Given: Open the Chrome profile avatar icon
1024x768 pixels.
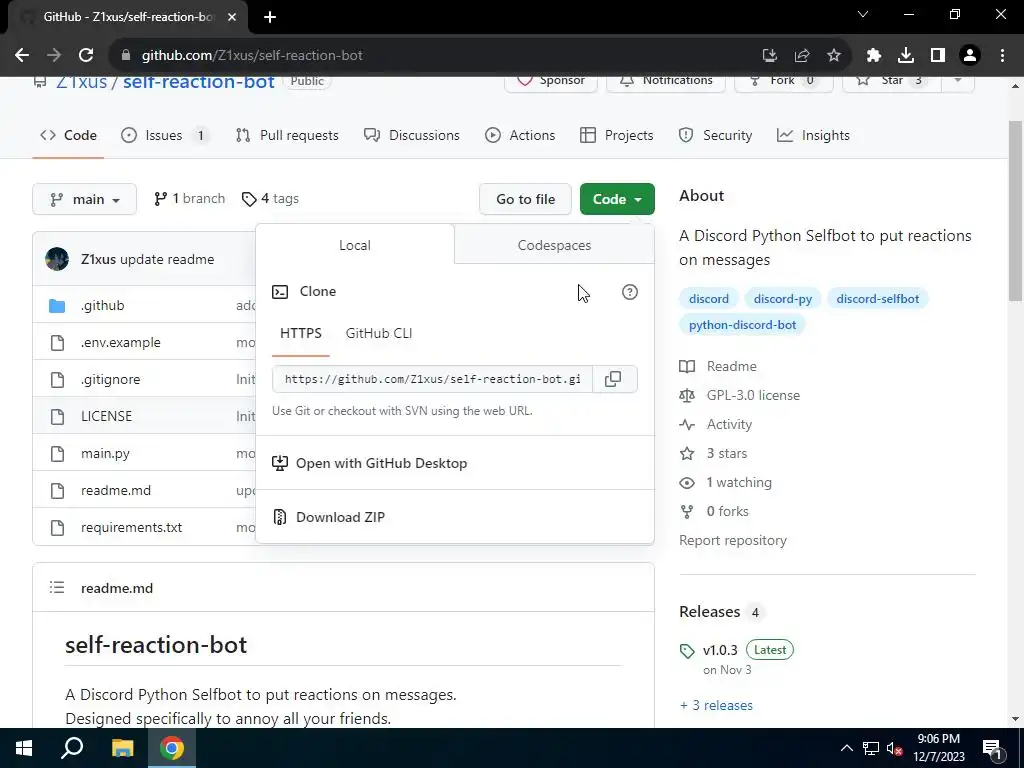Looking at the screenshot, I should tap(970, 56).
